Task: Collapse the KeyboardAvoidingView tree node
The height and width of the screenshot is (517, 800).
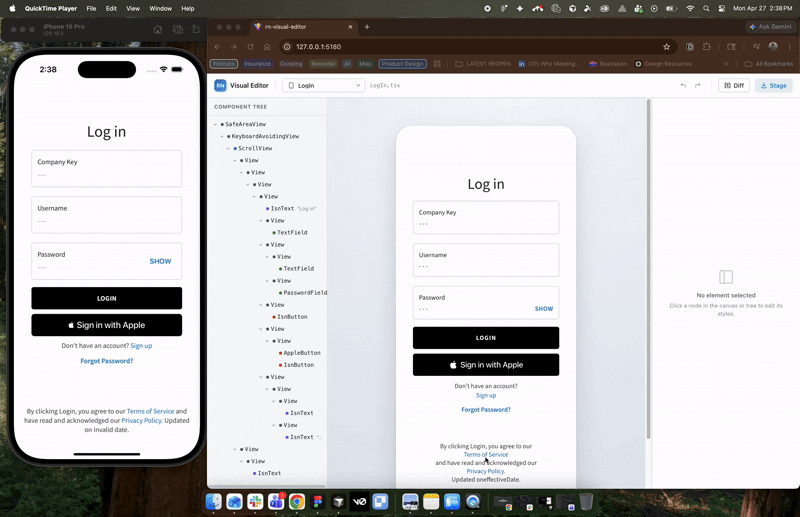Action: pyautogui.click(x=222, y=136)
